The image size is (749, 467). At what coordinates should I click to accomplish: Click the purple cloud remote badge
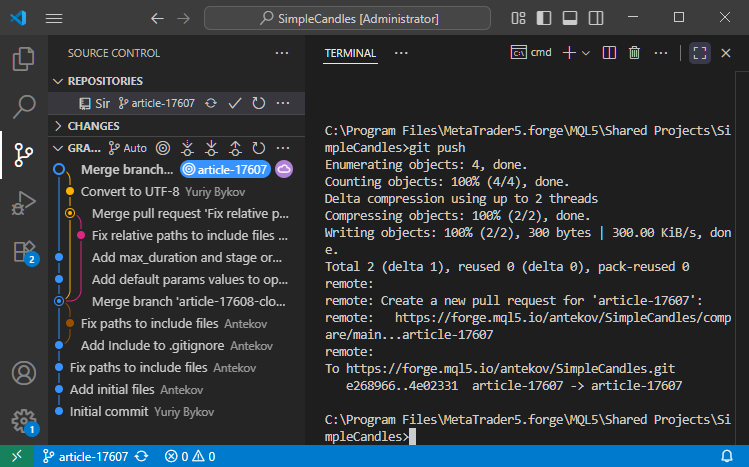[284, 169]
